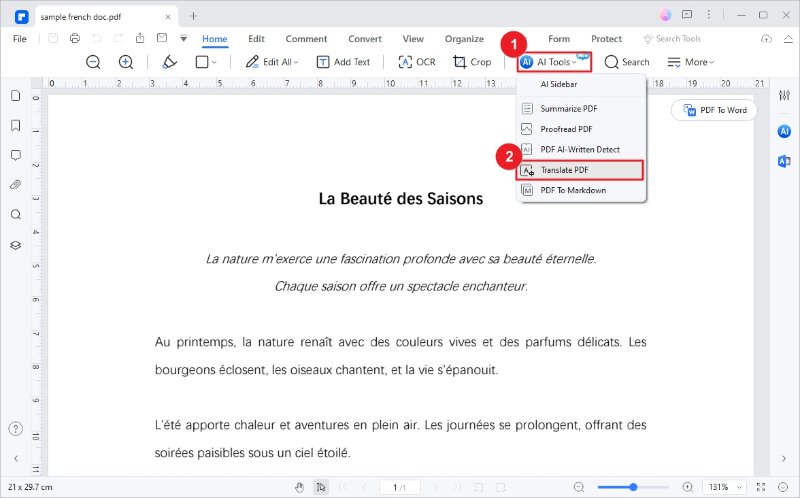Viewport: 800px width, 498px height.
Task: Click the Zoom Out magnifier in toolbar
Action: (93, 62)
